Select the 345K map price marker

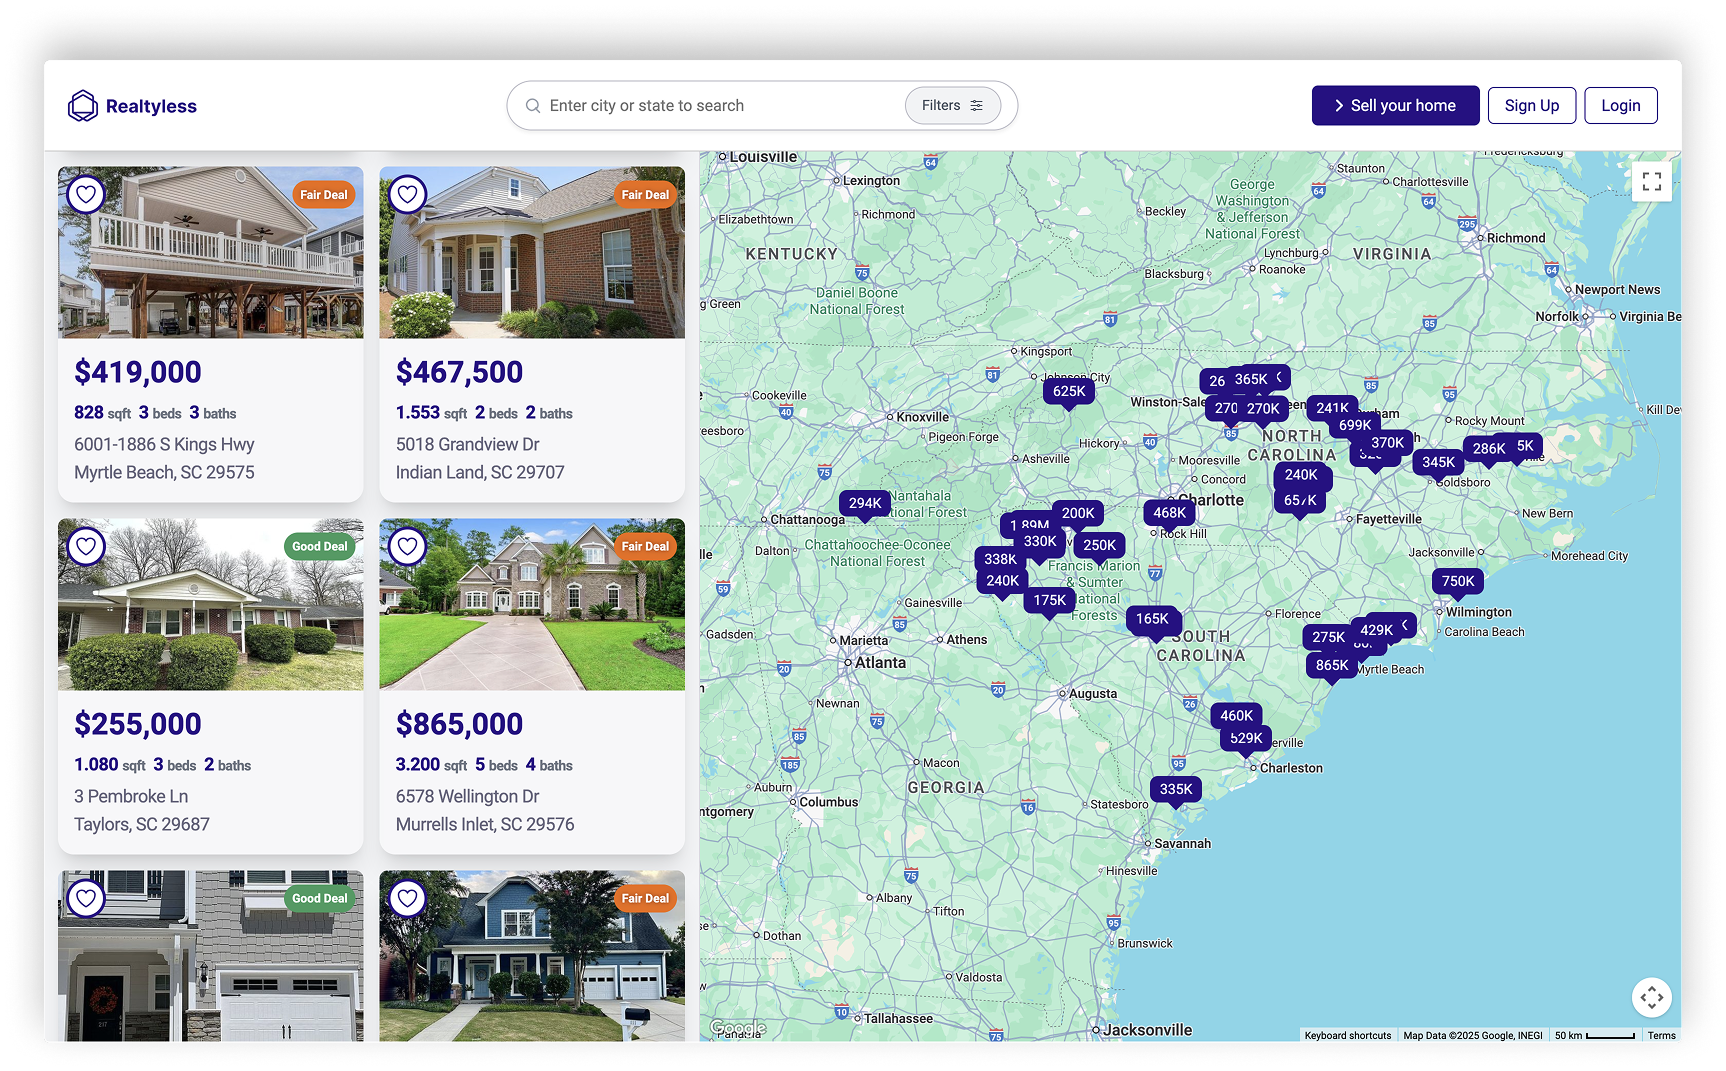coord(1438,463)
